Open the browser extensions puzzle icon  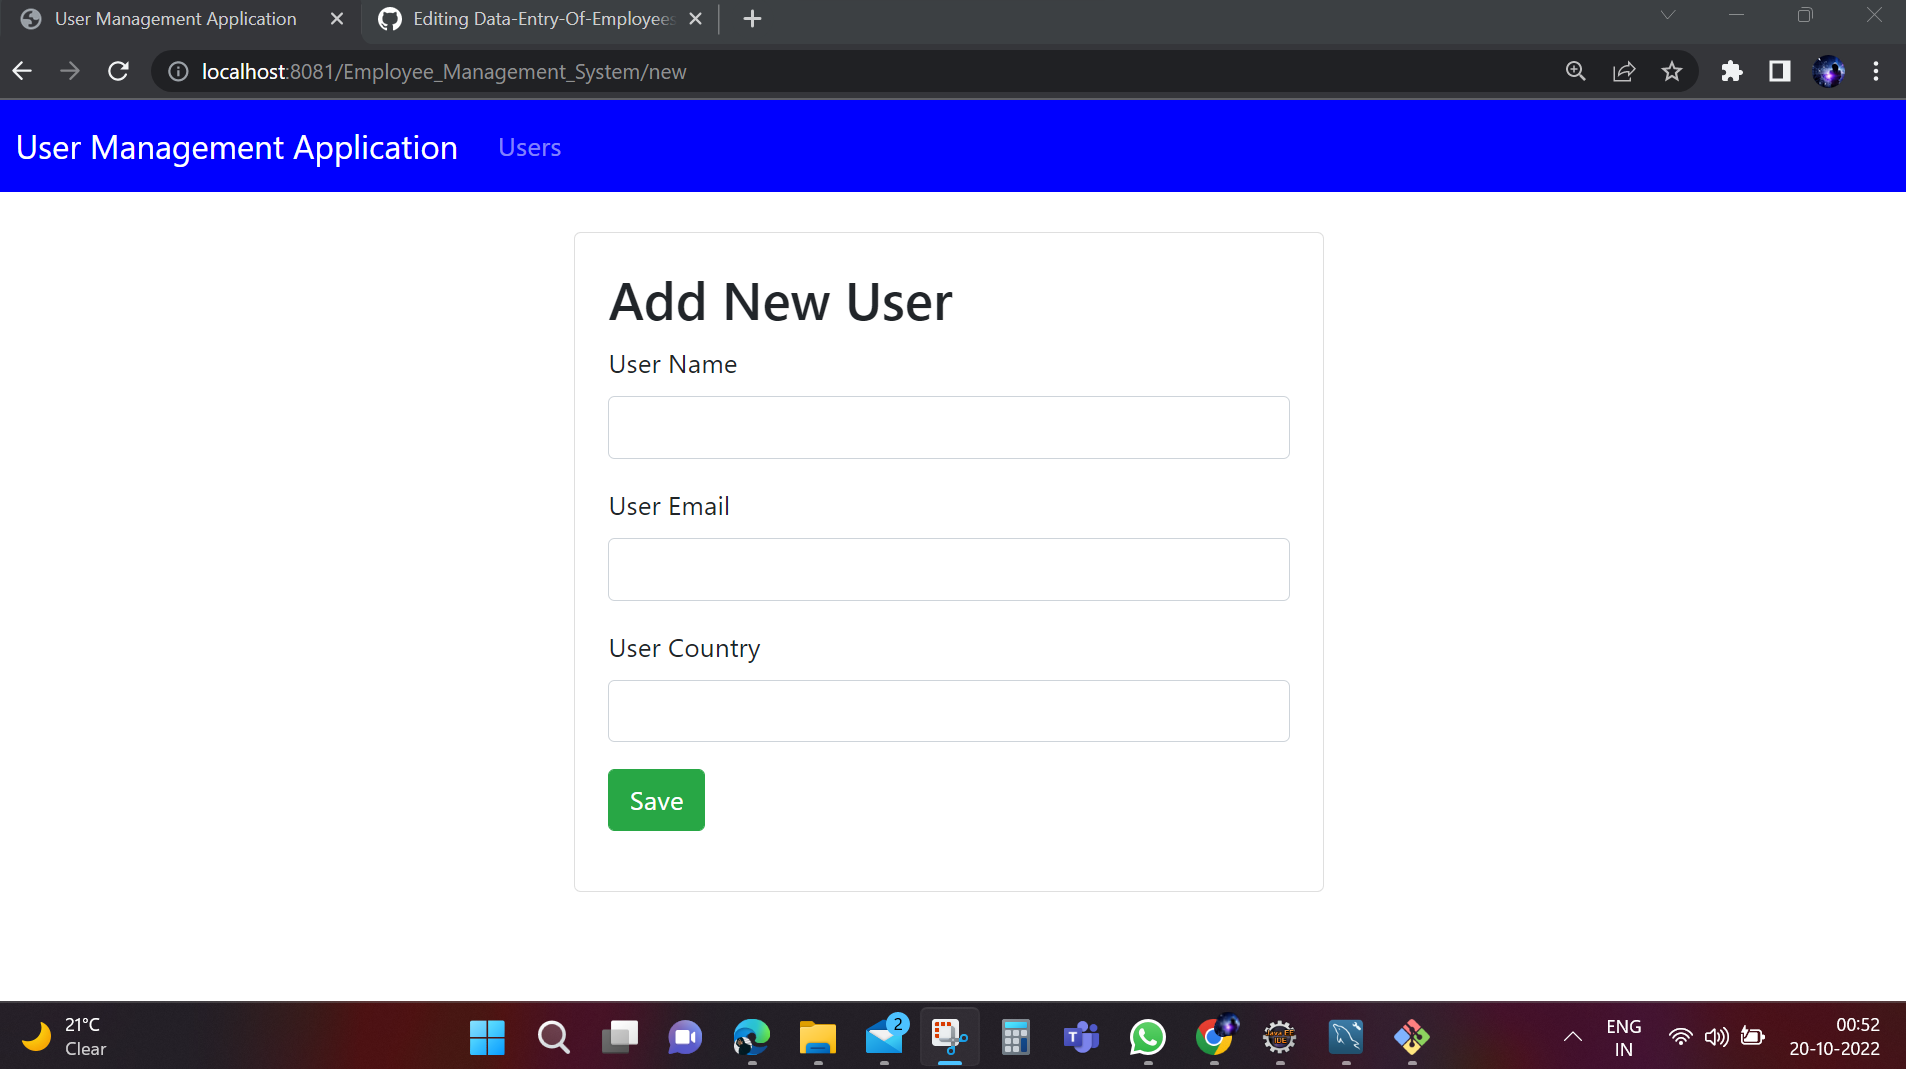pos(1732,71)
